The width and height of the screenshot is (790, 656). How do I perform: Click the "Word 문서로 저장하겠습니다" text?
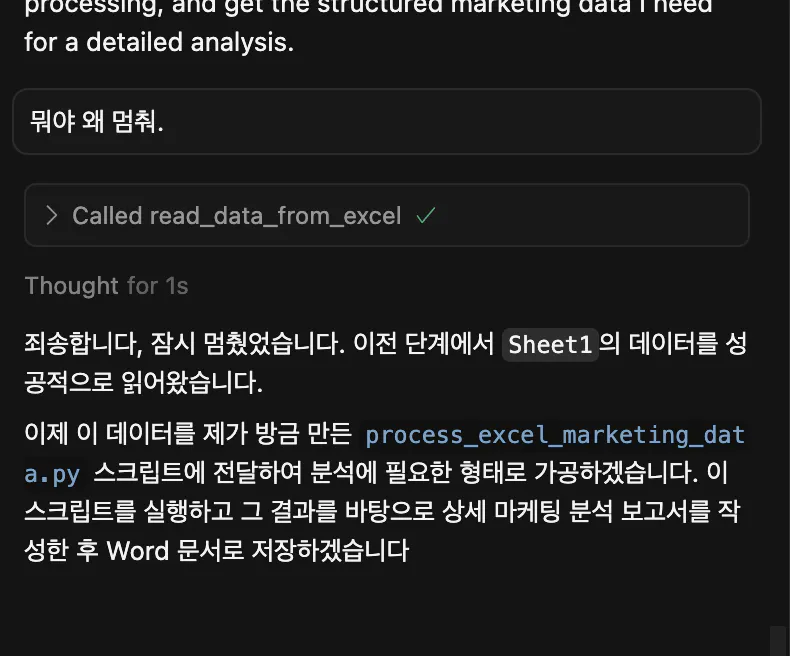point(257,551)
